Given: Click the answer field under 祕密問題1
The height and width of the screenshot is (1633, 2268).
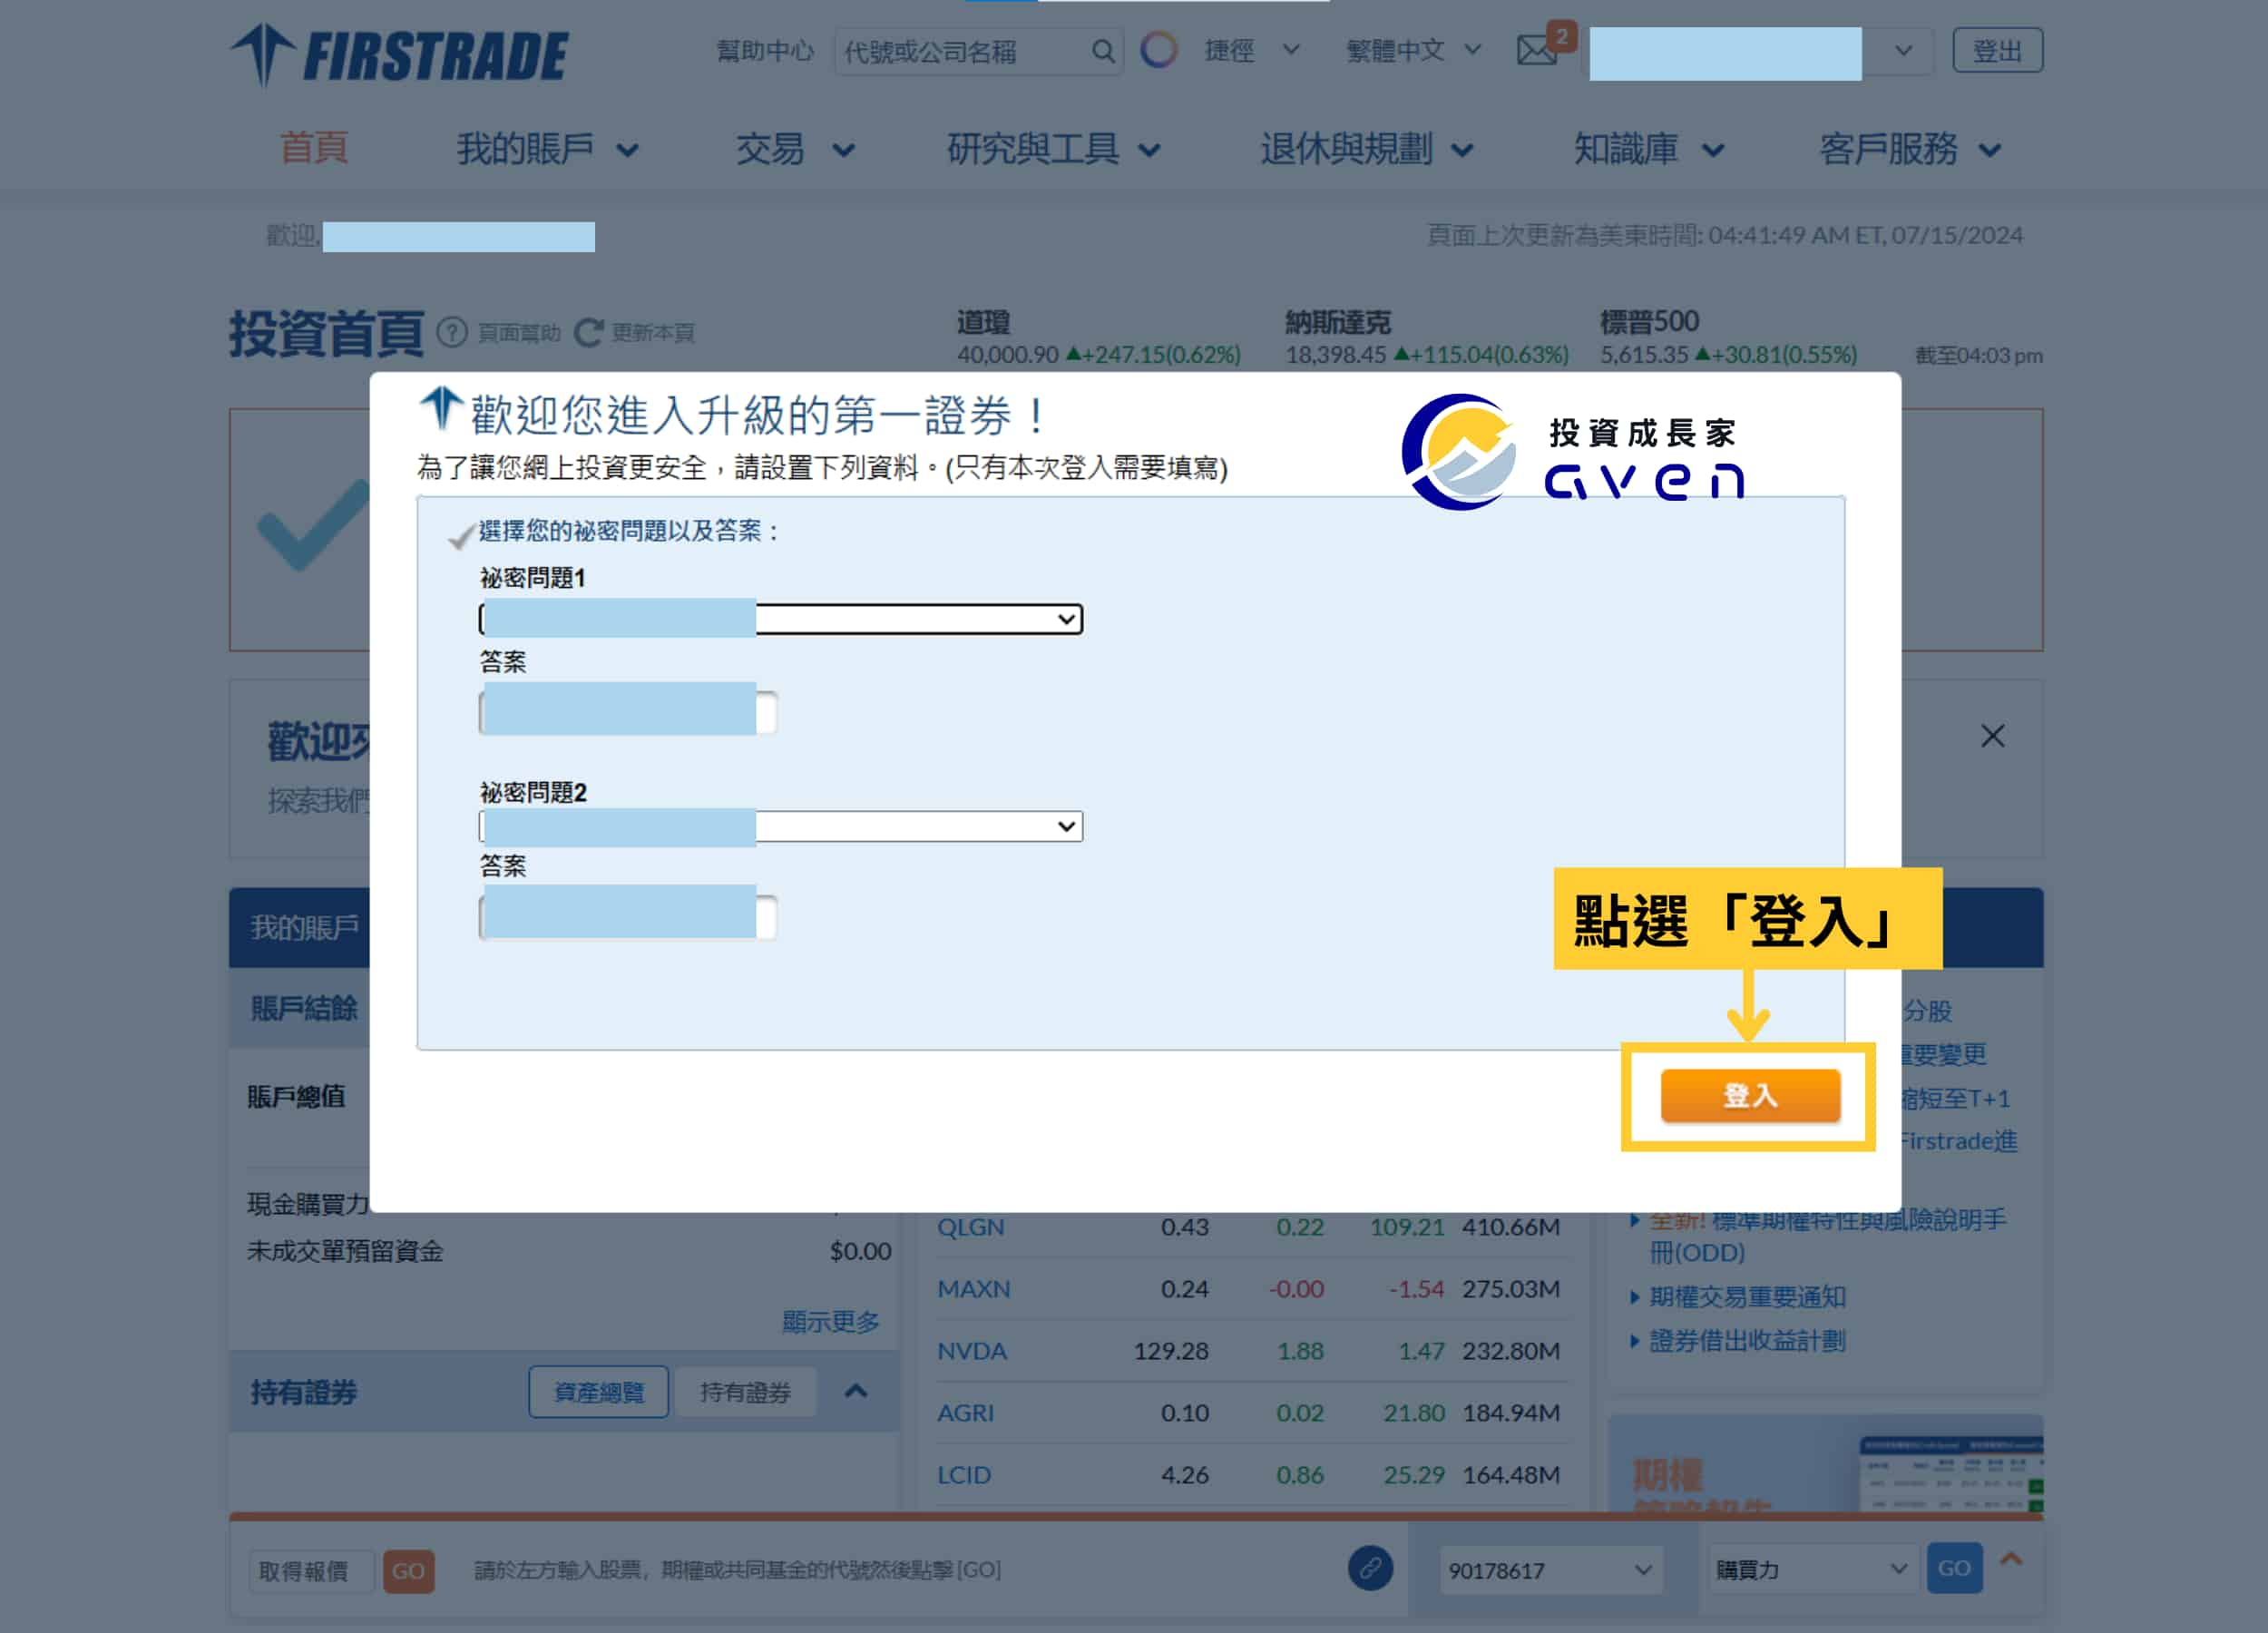Looking at the screenshot, I should 628,712.
